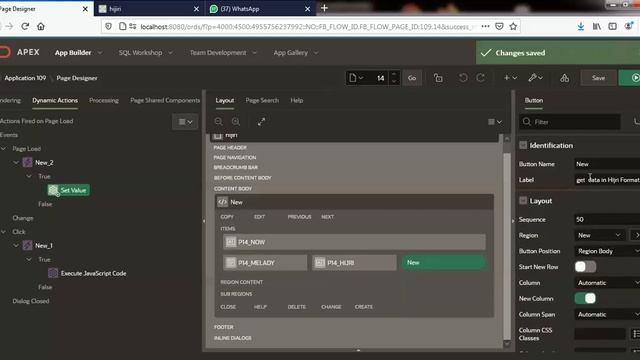Undo the last change
Viewport: 640px width, 360px height.
tap(463, 78)
